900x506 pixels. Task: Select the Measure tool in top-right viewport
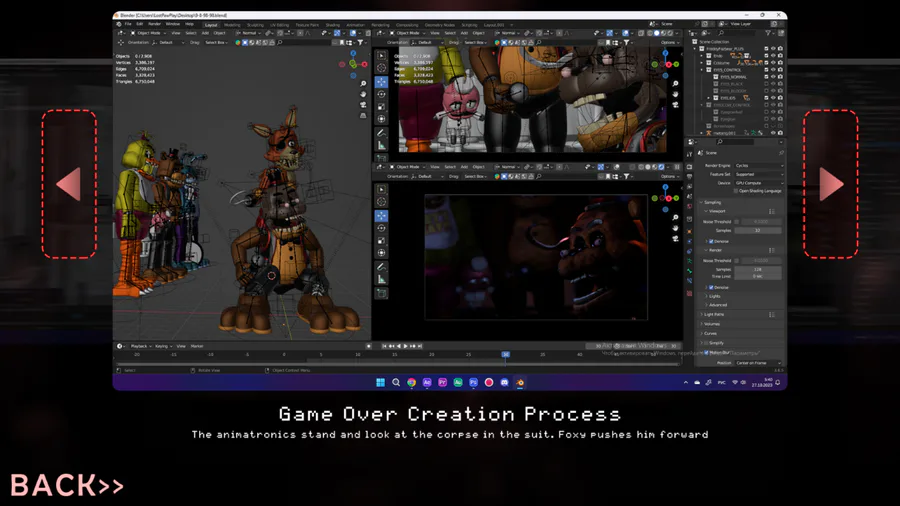381,146
